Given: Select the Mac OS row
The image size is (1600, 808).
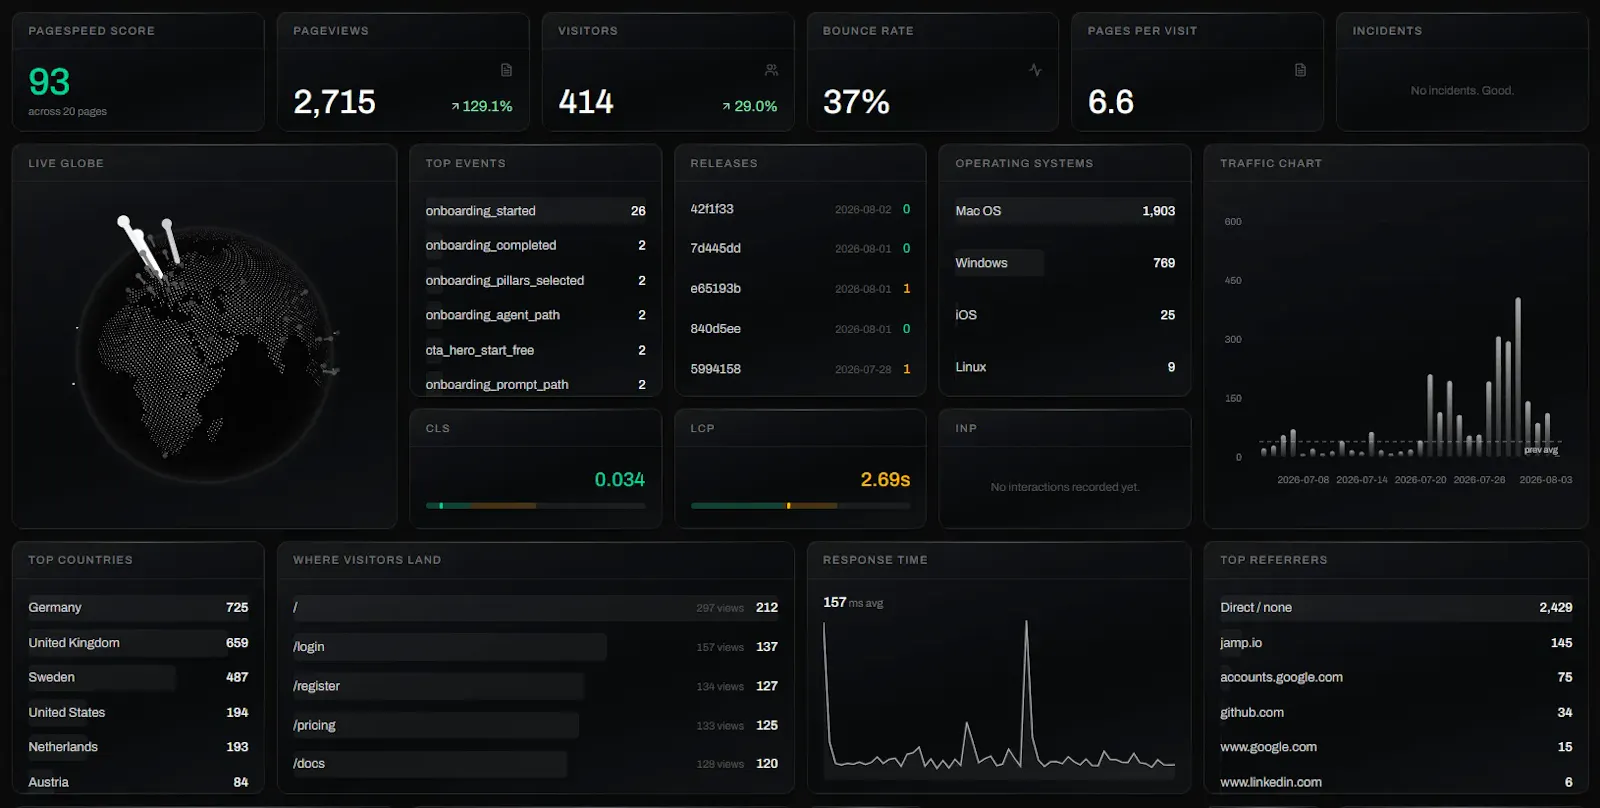Looking at the screenshot, I should tap(1065, 211).
